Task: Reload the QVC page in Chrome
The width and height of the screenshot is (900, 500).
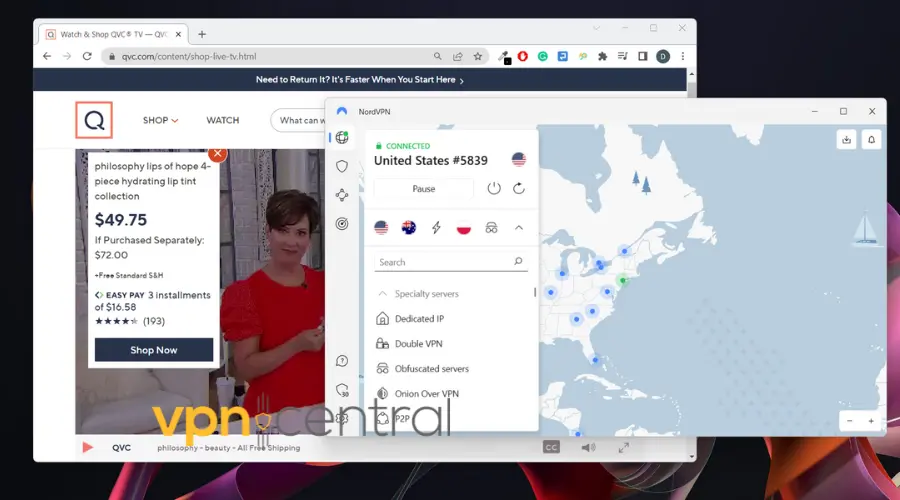Action: [x=87, y=56]
